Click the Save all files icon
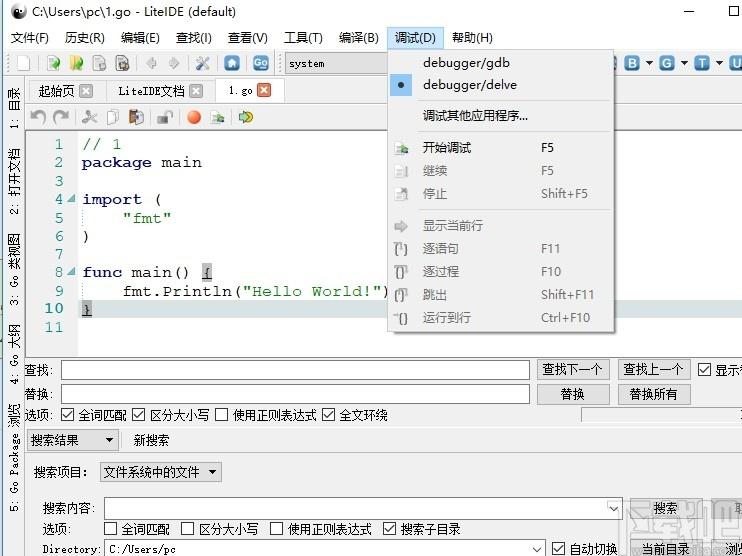The height and width of the screenshot is (556, 742). point(123,63)
